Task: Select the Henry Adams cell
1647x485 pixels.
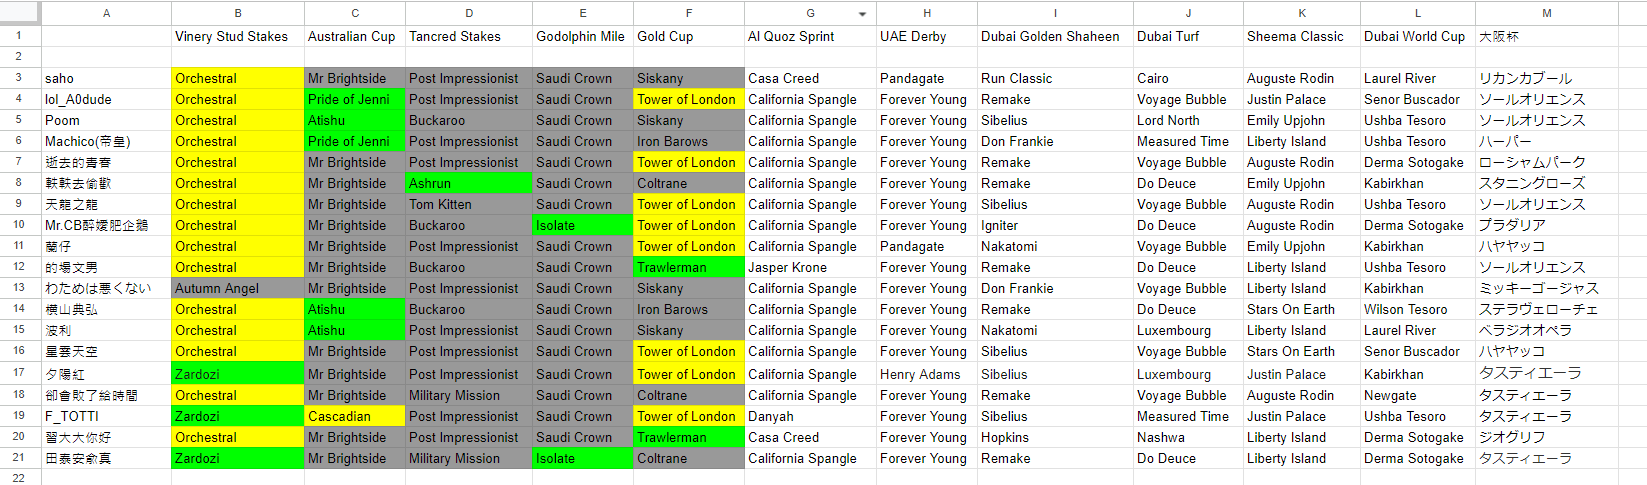Action: click(x=928, y=374)
